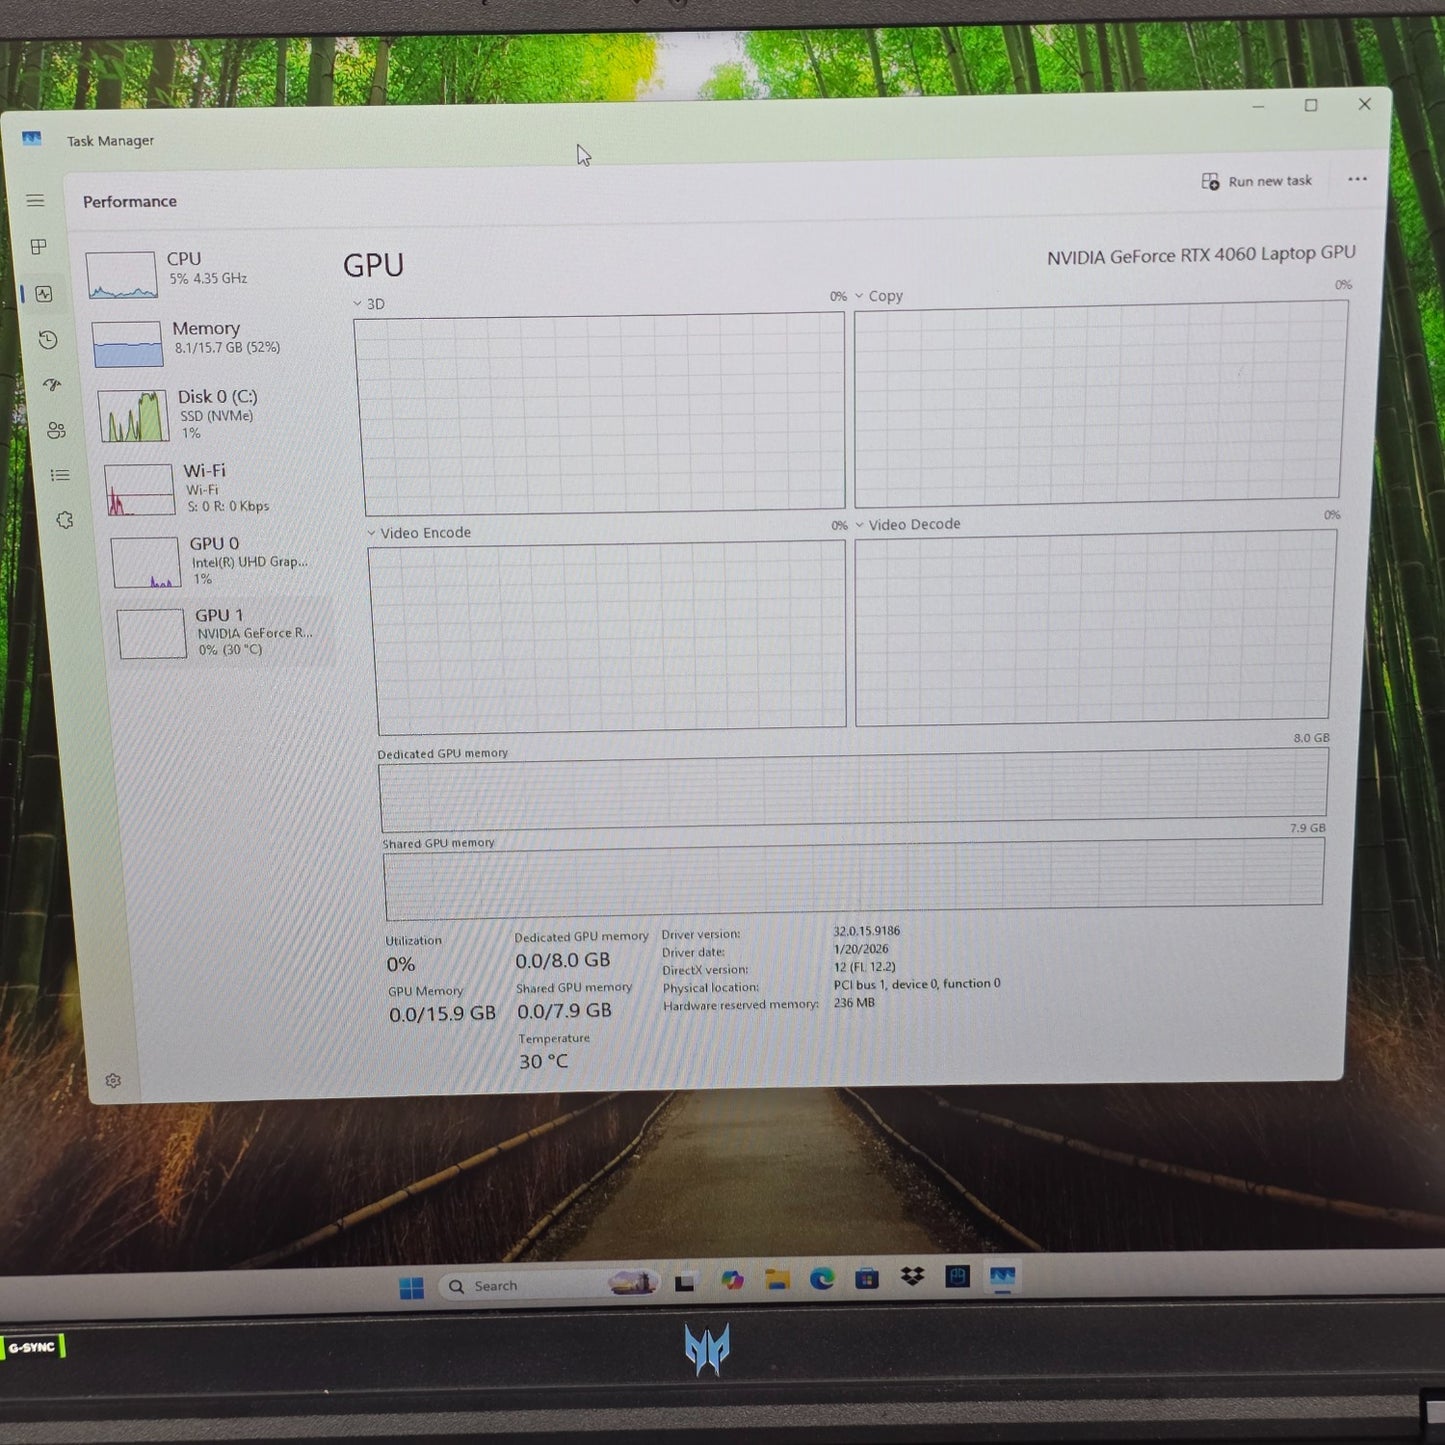Screen dimensions: 1445x1445
Task: Click the shared memory value 0.0/7.9 GB
Action: [x=564, y=1011]
